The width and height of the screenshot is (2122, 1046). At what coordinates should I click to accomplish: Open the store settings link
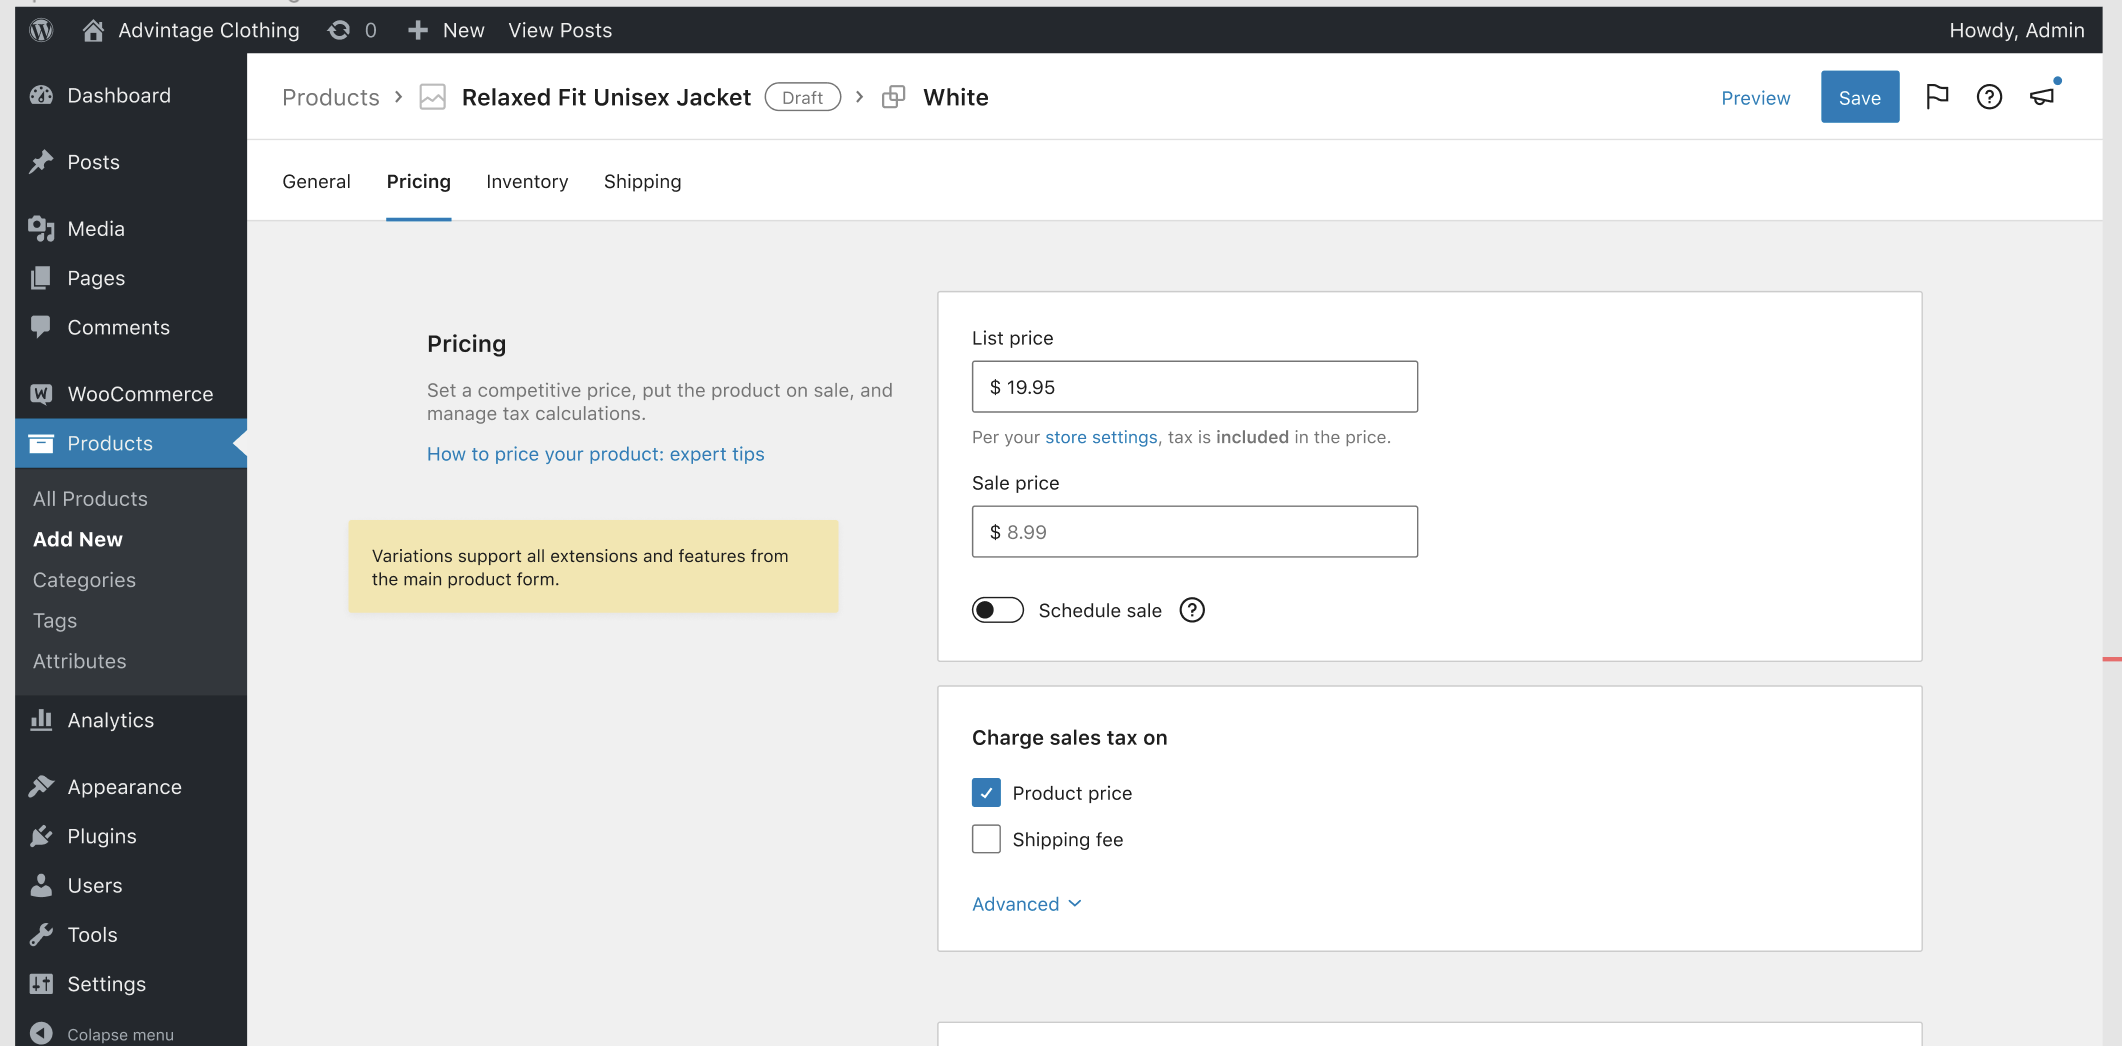coord(1100,437)
